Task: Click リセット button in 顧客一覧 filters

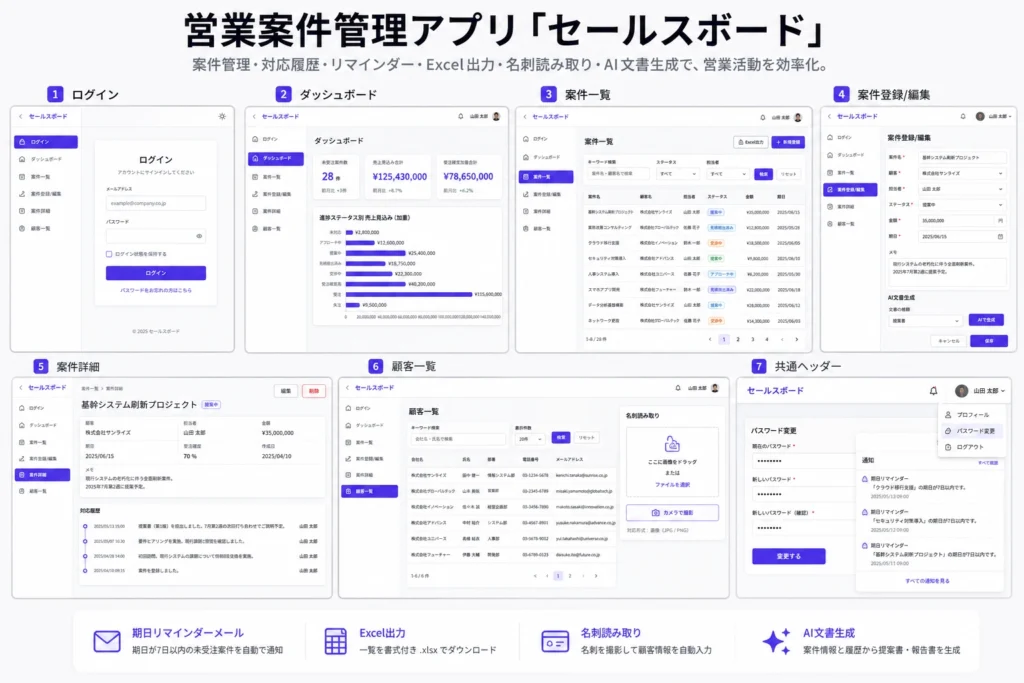Action: pyautogui.click(x=586, y=437)
